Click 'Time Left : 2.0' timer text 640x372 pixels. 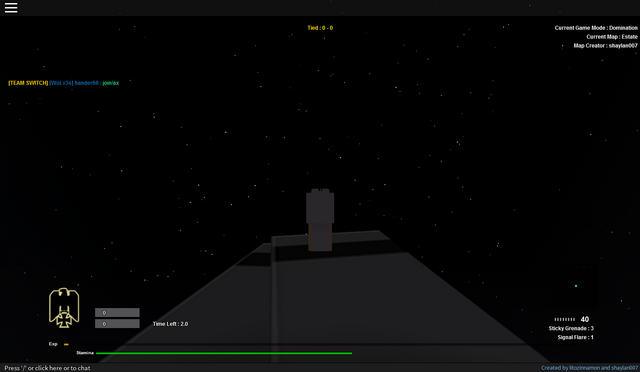(x=171, y=324)
